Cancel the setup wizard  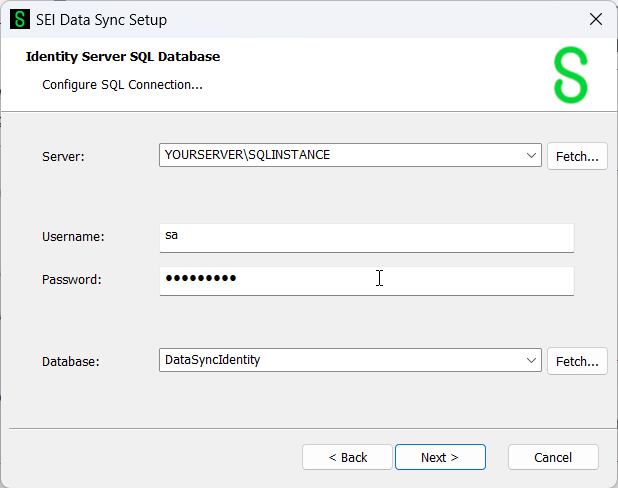pos(553,457)
